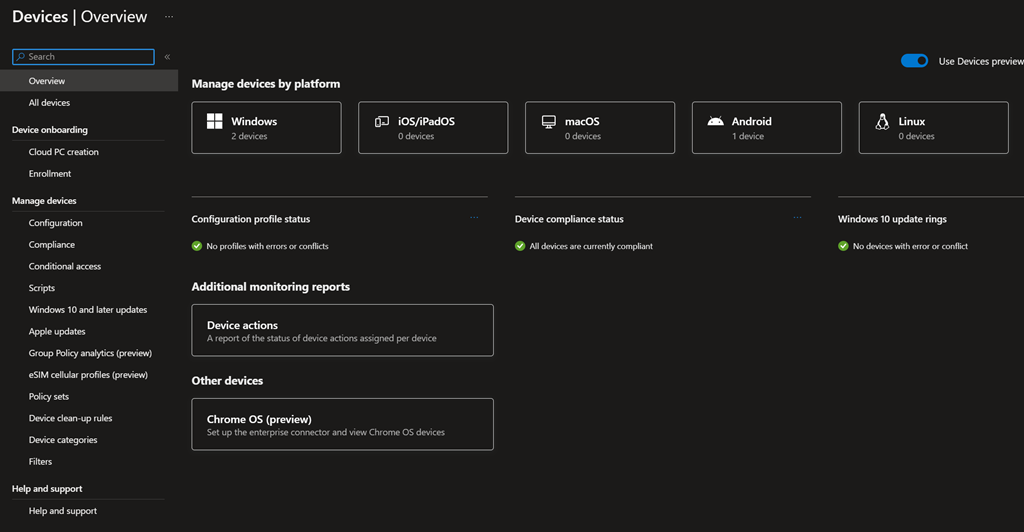The image size is (1024, 532).
Task: Select Compliance under Manage devices
Action: [x=52, y=245]
